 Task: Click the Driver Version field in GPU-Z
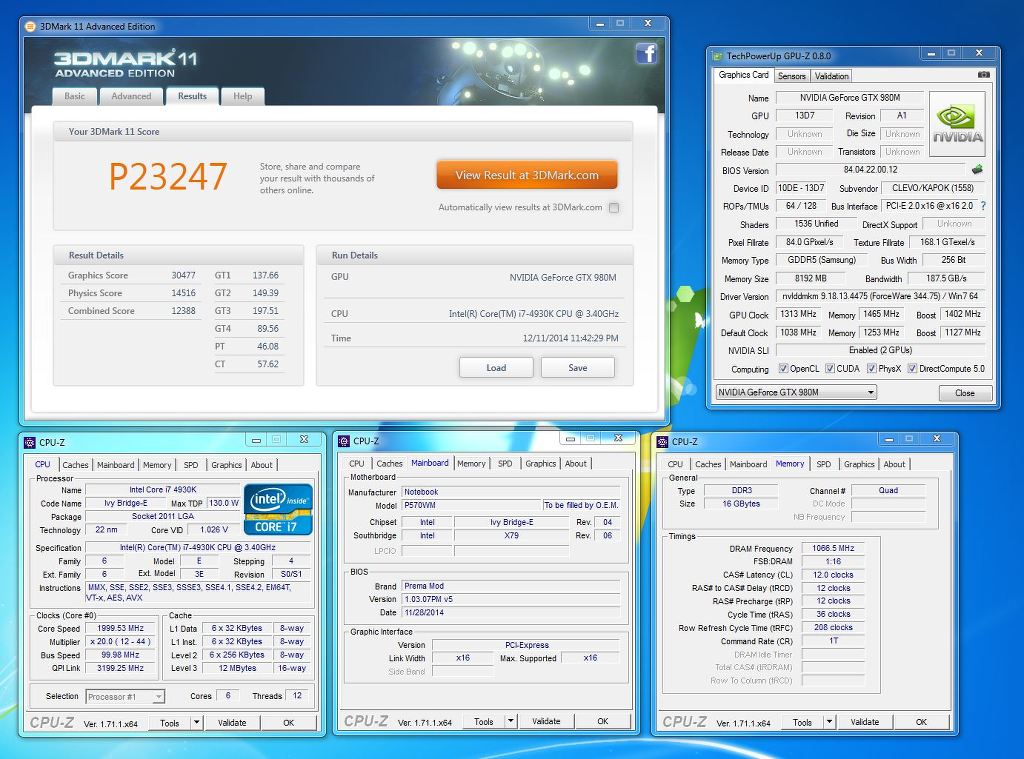tap(880, 296)
